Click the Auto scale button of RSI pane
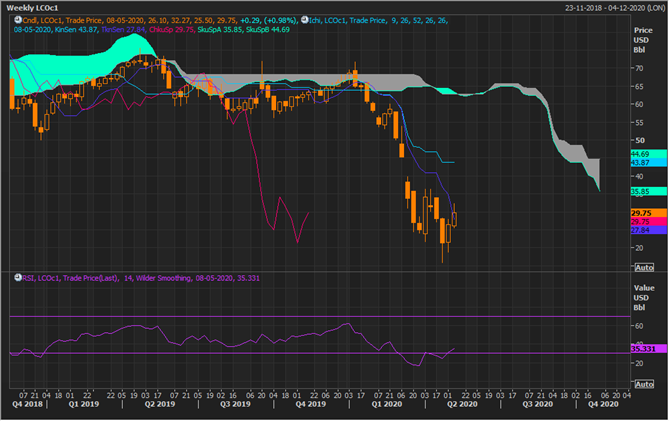The image size is (669, 421). pos(644,384)
